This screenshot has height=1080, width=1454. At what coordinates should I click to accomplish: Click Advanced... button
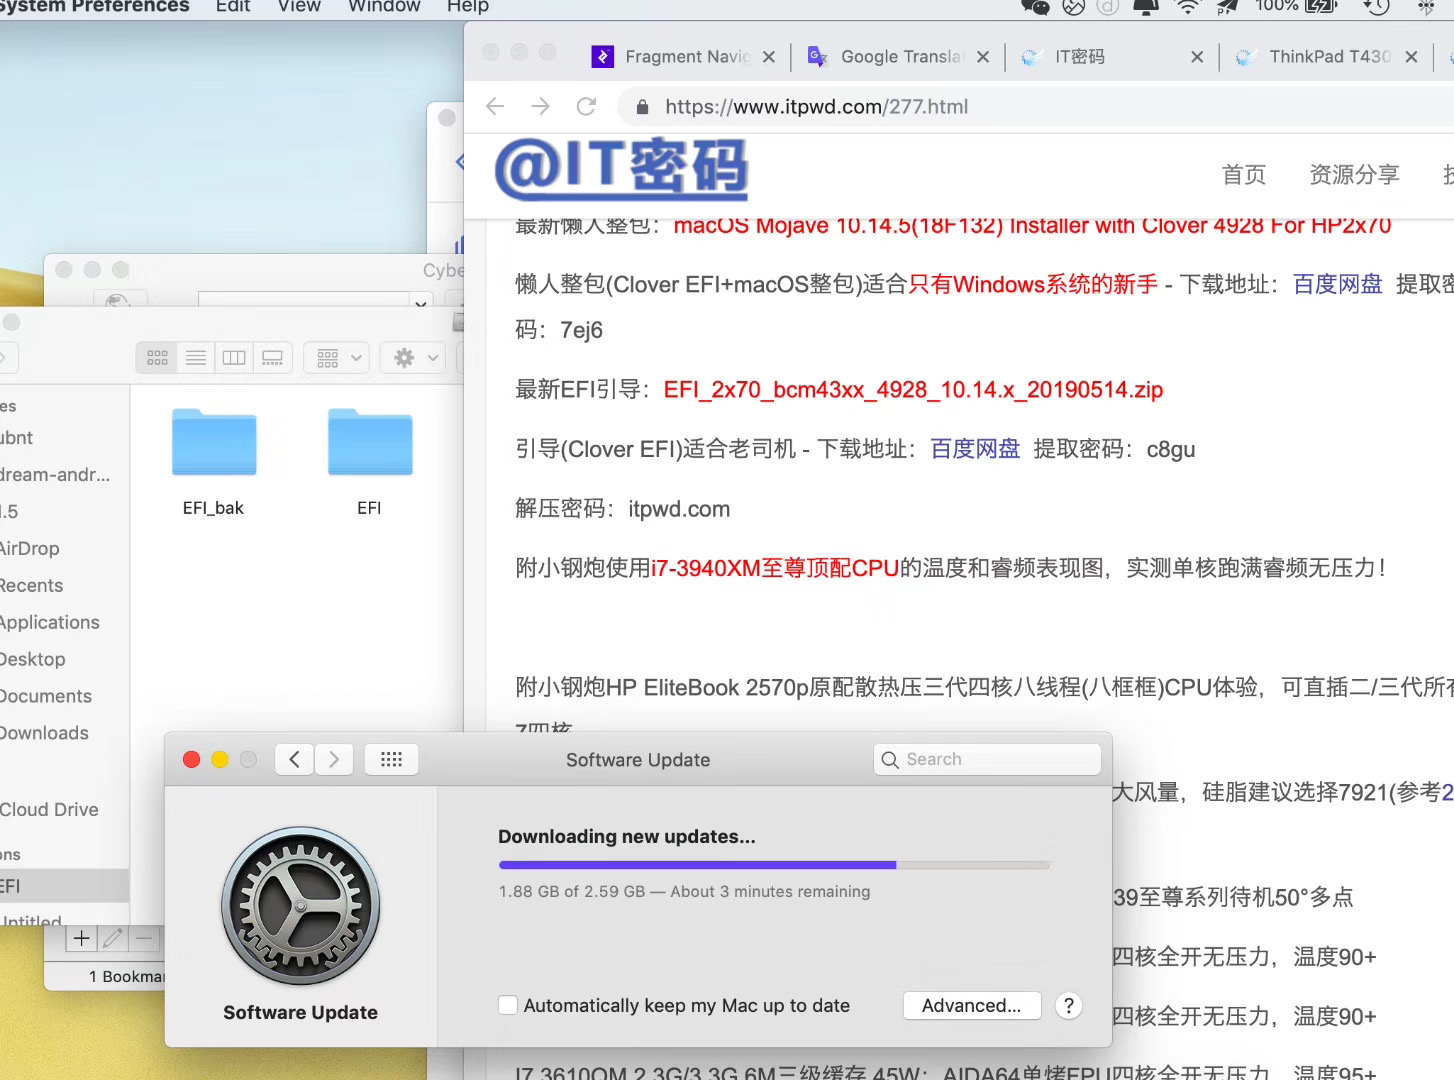pyautogui.click(x=972, y=1005)
